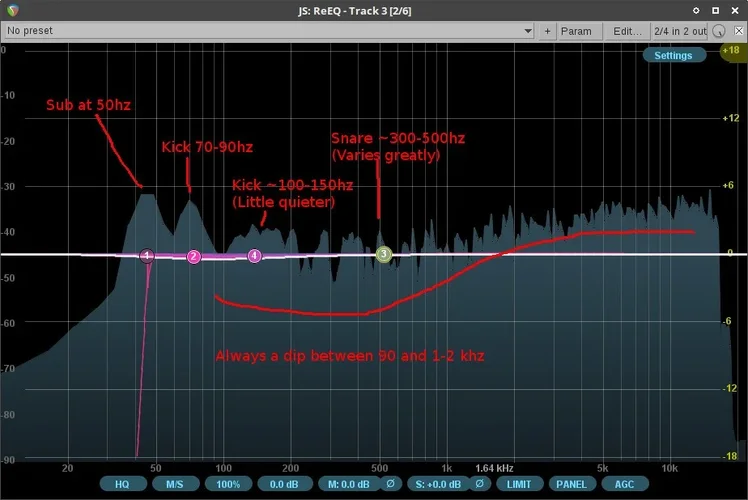The image size is (748, 500).
Task: Click the M: 0.0 dB mid gain
Action: coord(349,484)
